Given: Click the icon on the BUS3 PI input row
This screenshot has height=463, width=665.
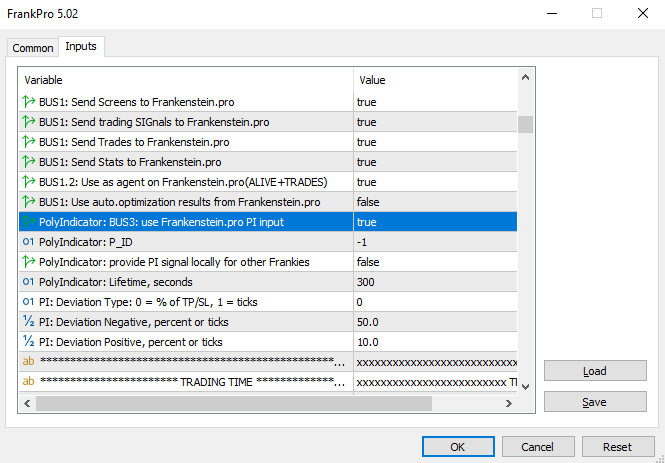Looking at the screenshot, I should tap(28, 222).
